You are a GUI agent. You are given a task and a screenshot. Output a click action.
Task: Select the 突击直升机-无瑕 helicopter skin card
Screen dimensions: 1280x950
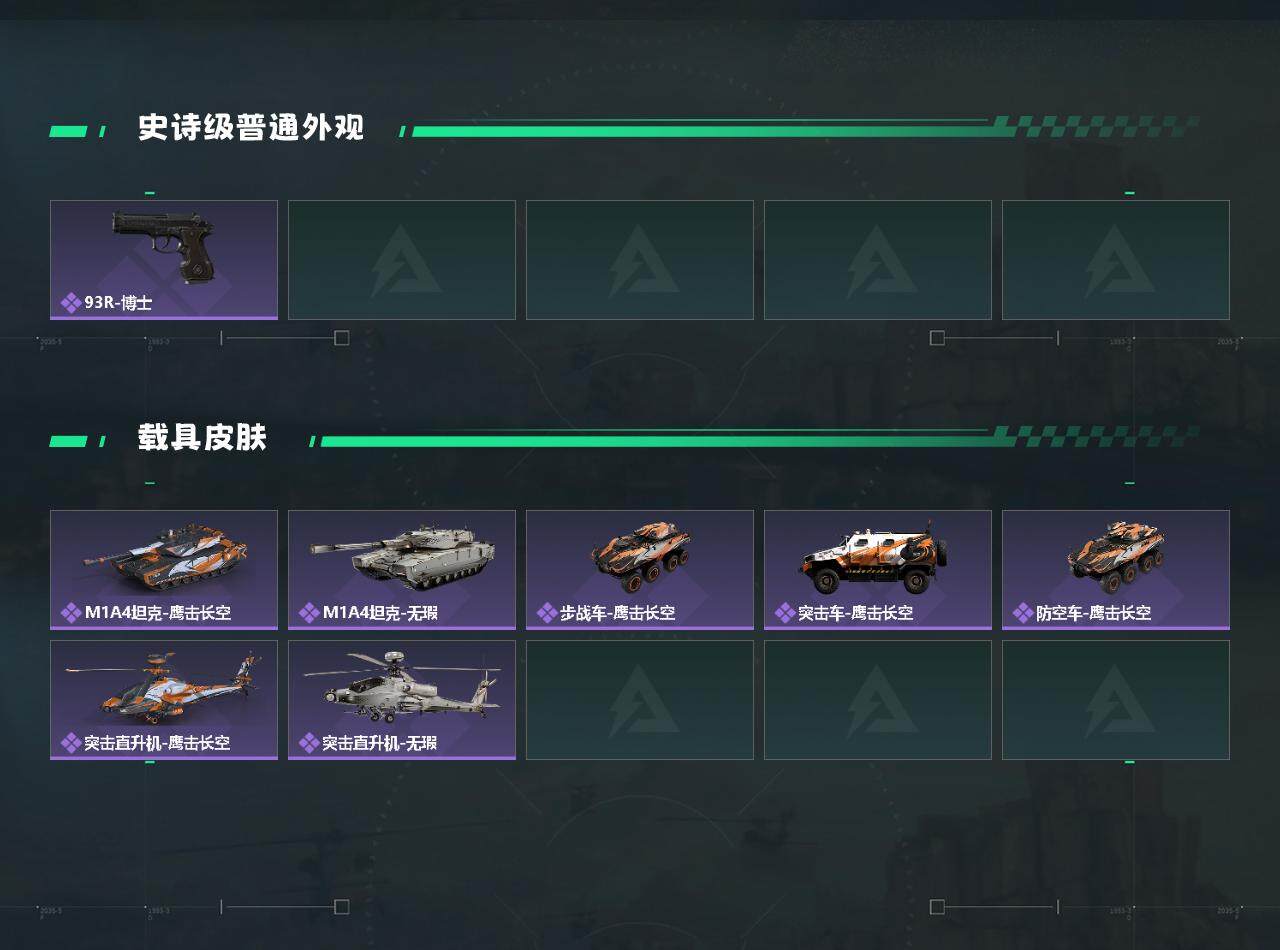[402, 700]
